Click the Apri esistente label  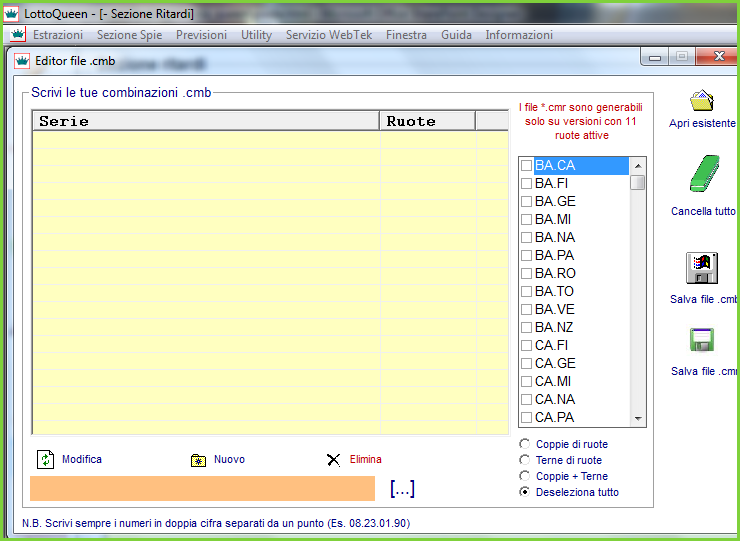[x=702, y=123]
